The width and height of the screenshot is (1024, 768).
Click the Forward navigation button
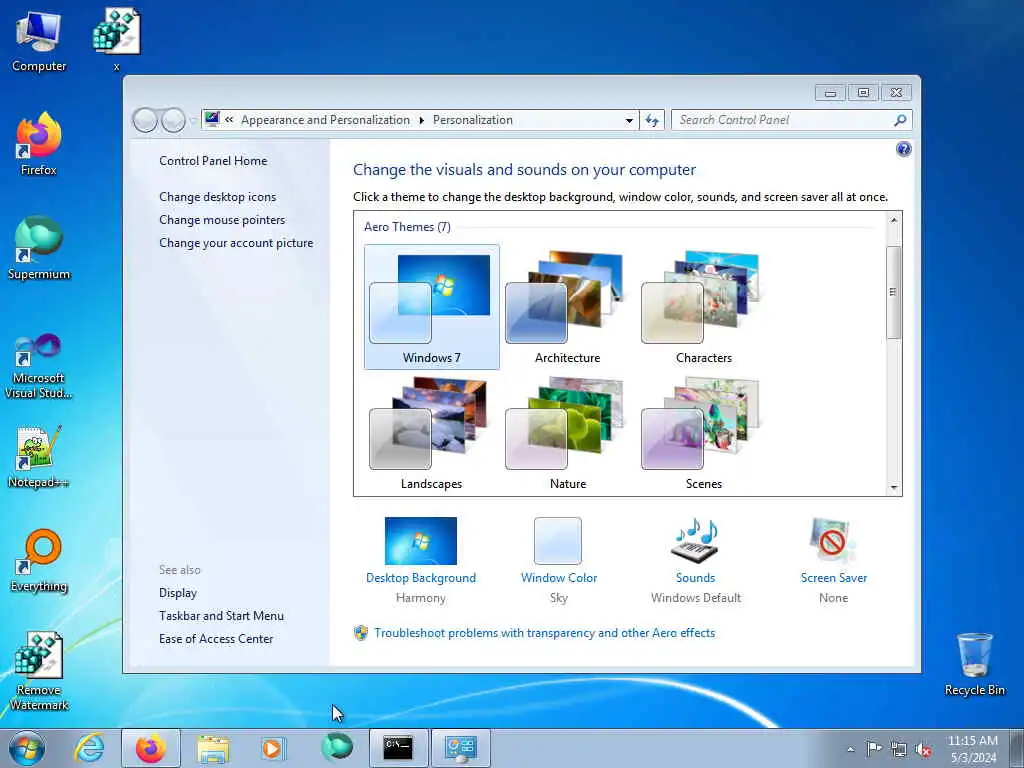(x=173, y=120)
